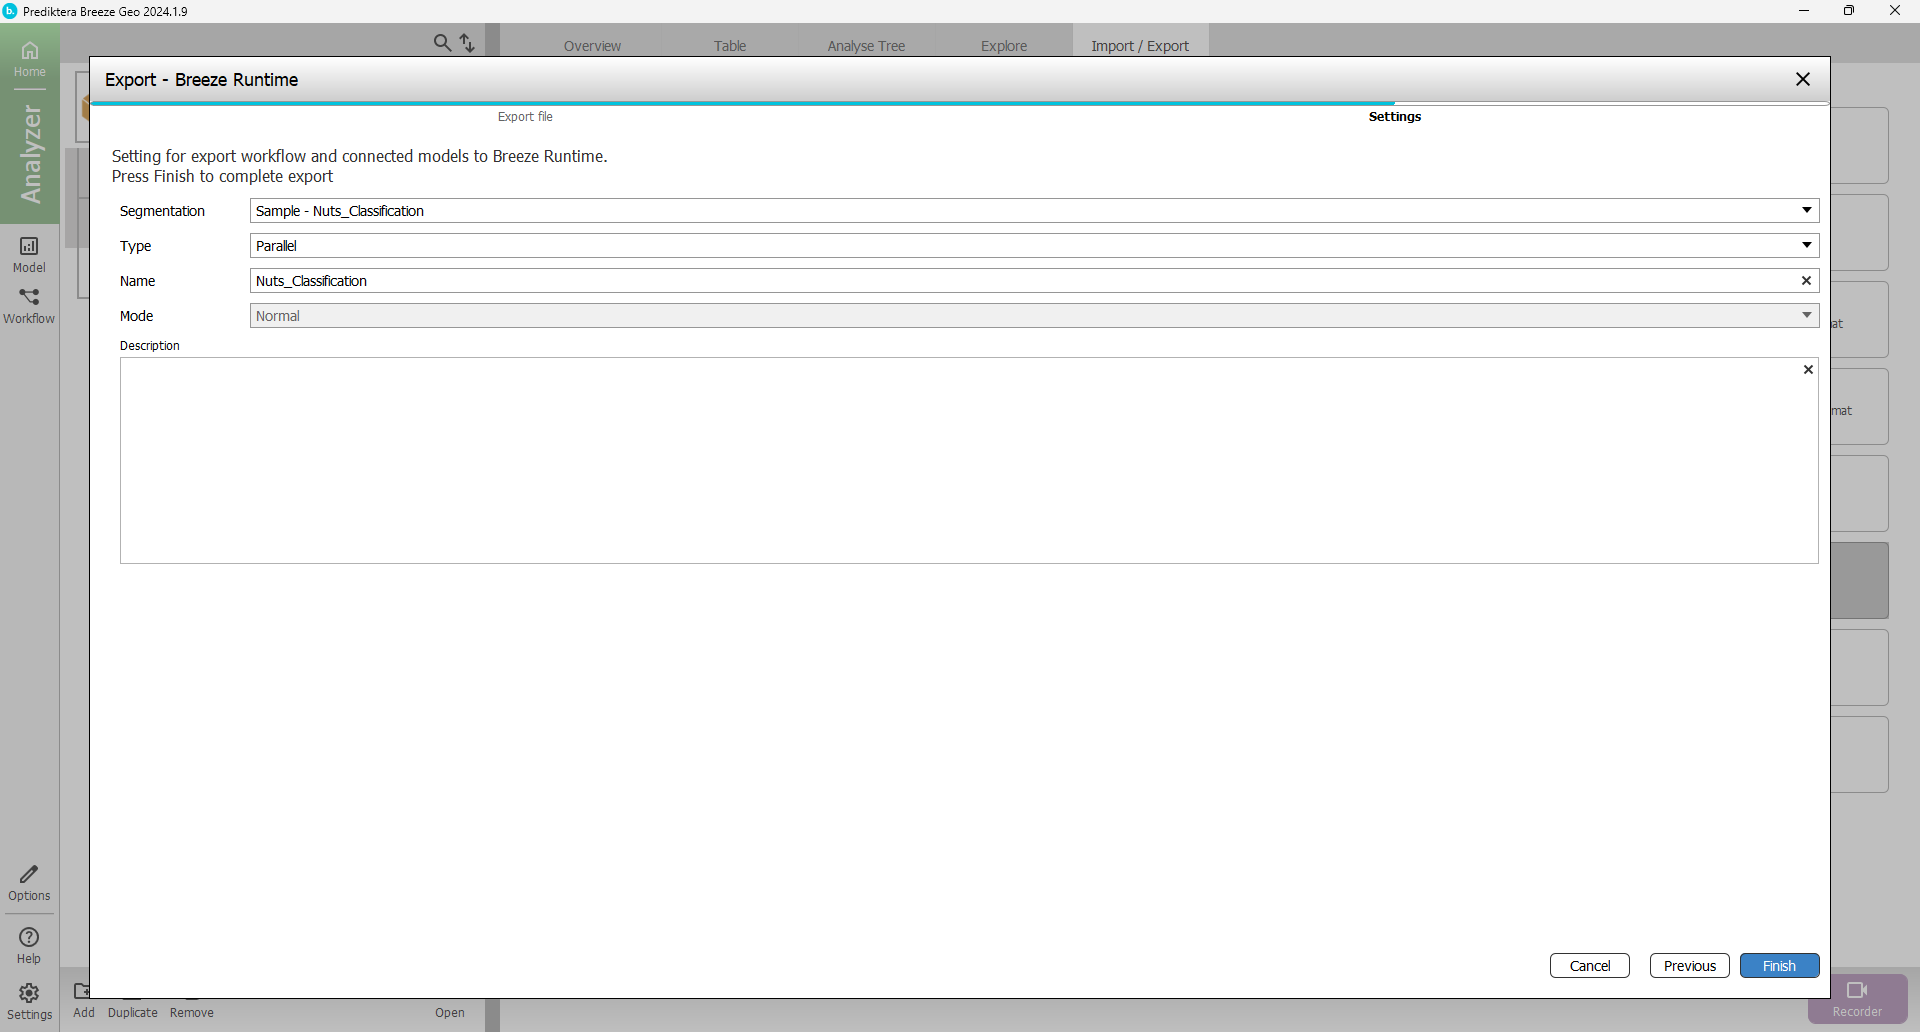Screen dimensions: 1920x1032
Task: Expand the Segmentation dropdown
Action: tap(1806, 211)
